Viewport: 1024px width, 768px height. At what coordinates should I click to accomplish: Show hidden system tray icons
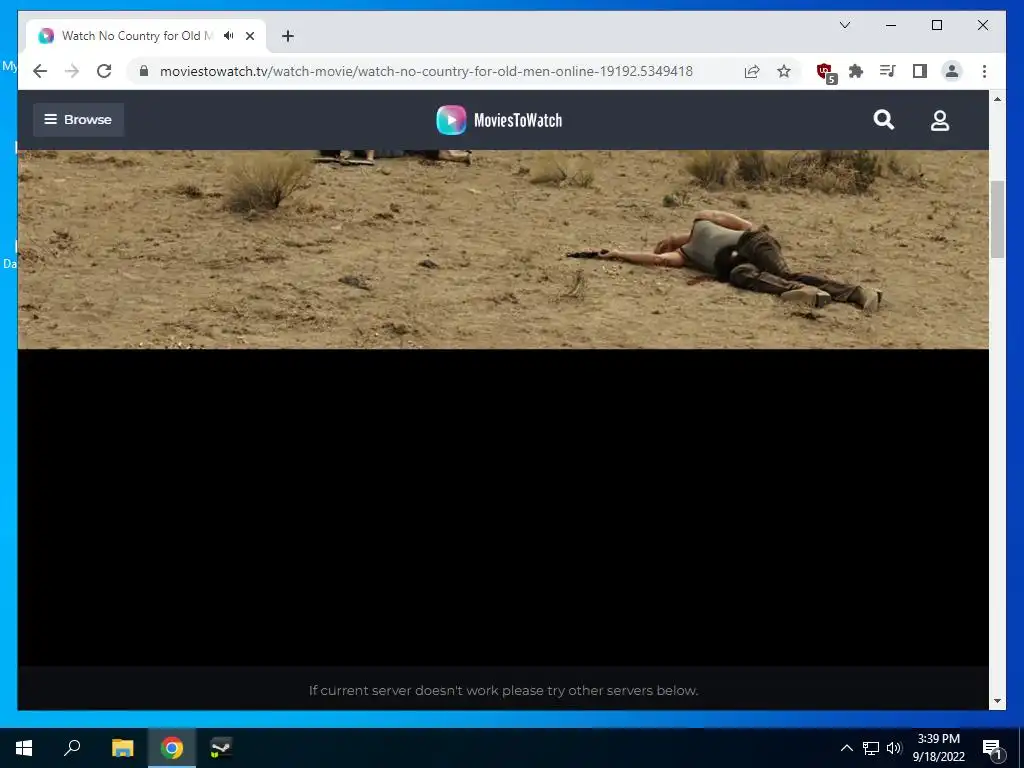[846, 748]
